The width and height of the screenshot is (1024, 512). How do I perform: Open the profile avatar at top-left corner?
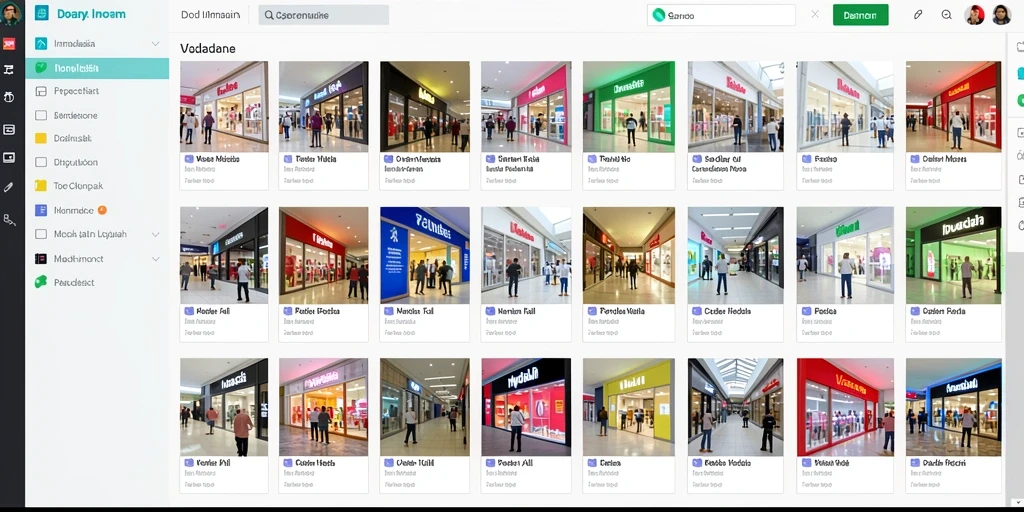(x=10, y=13)
